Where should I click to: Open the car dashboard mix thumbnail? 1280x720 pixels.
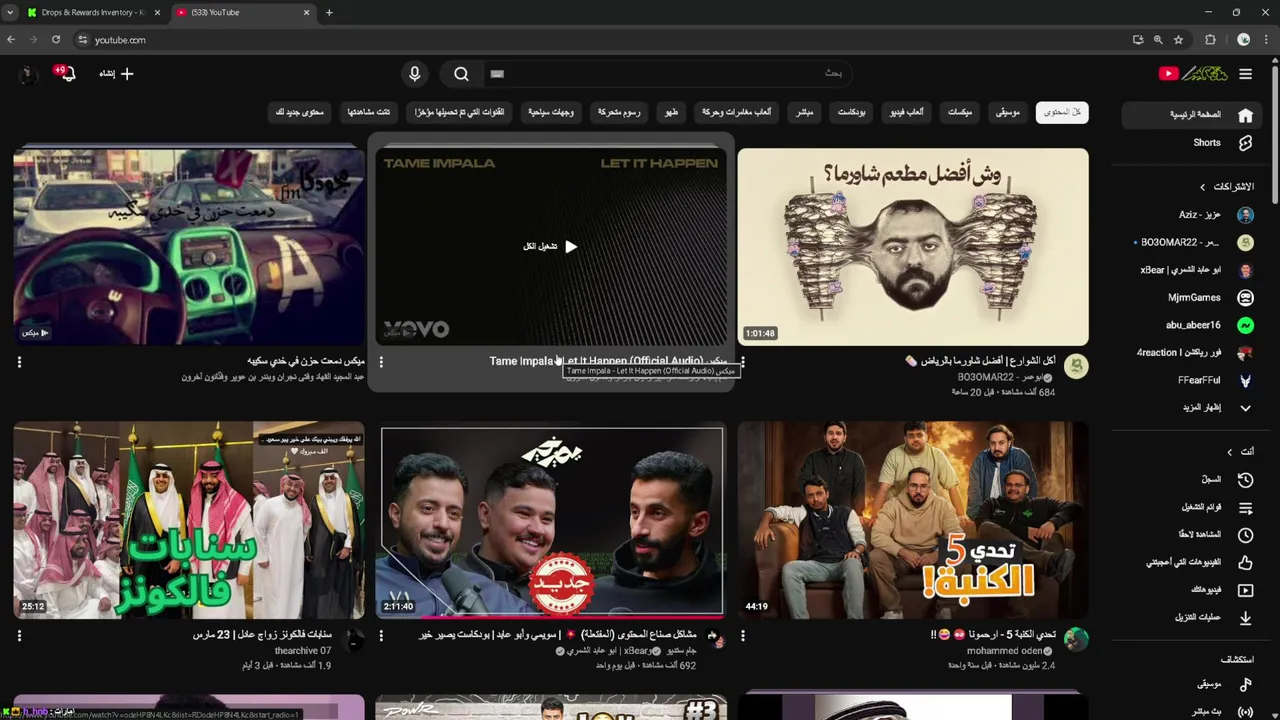[x=189, y=247]
